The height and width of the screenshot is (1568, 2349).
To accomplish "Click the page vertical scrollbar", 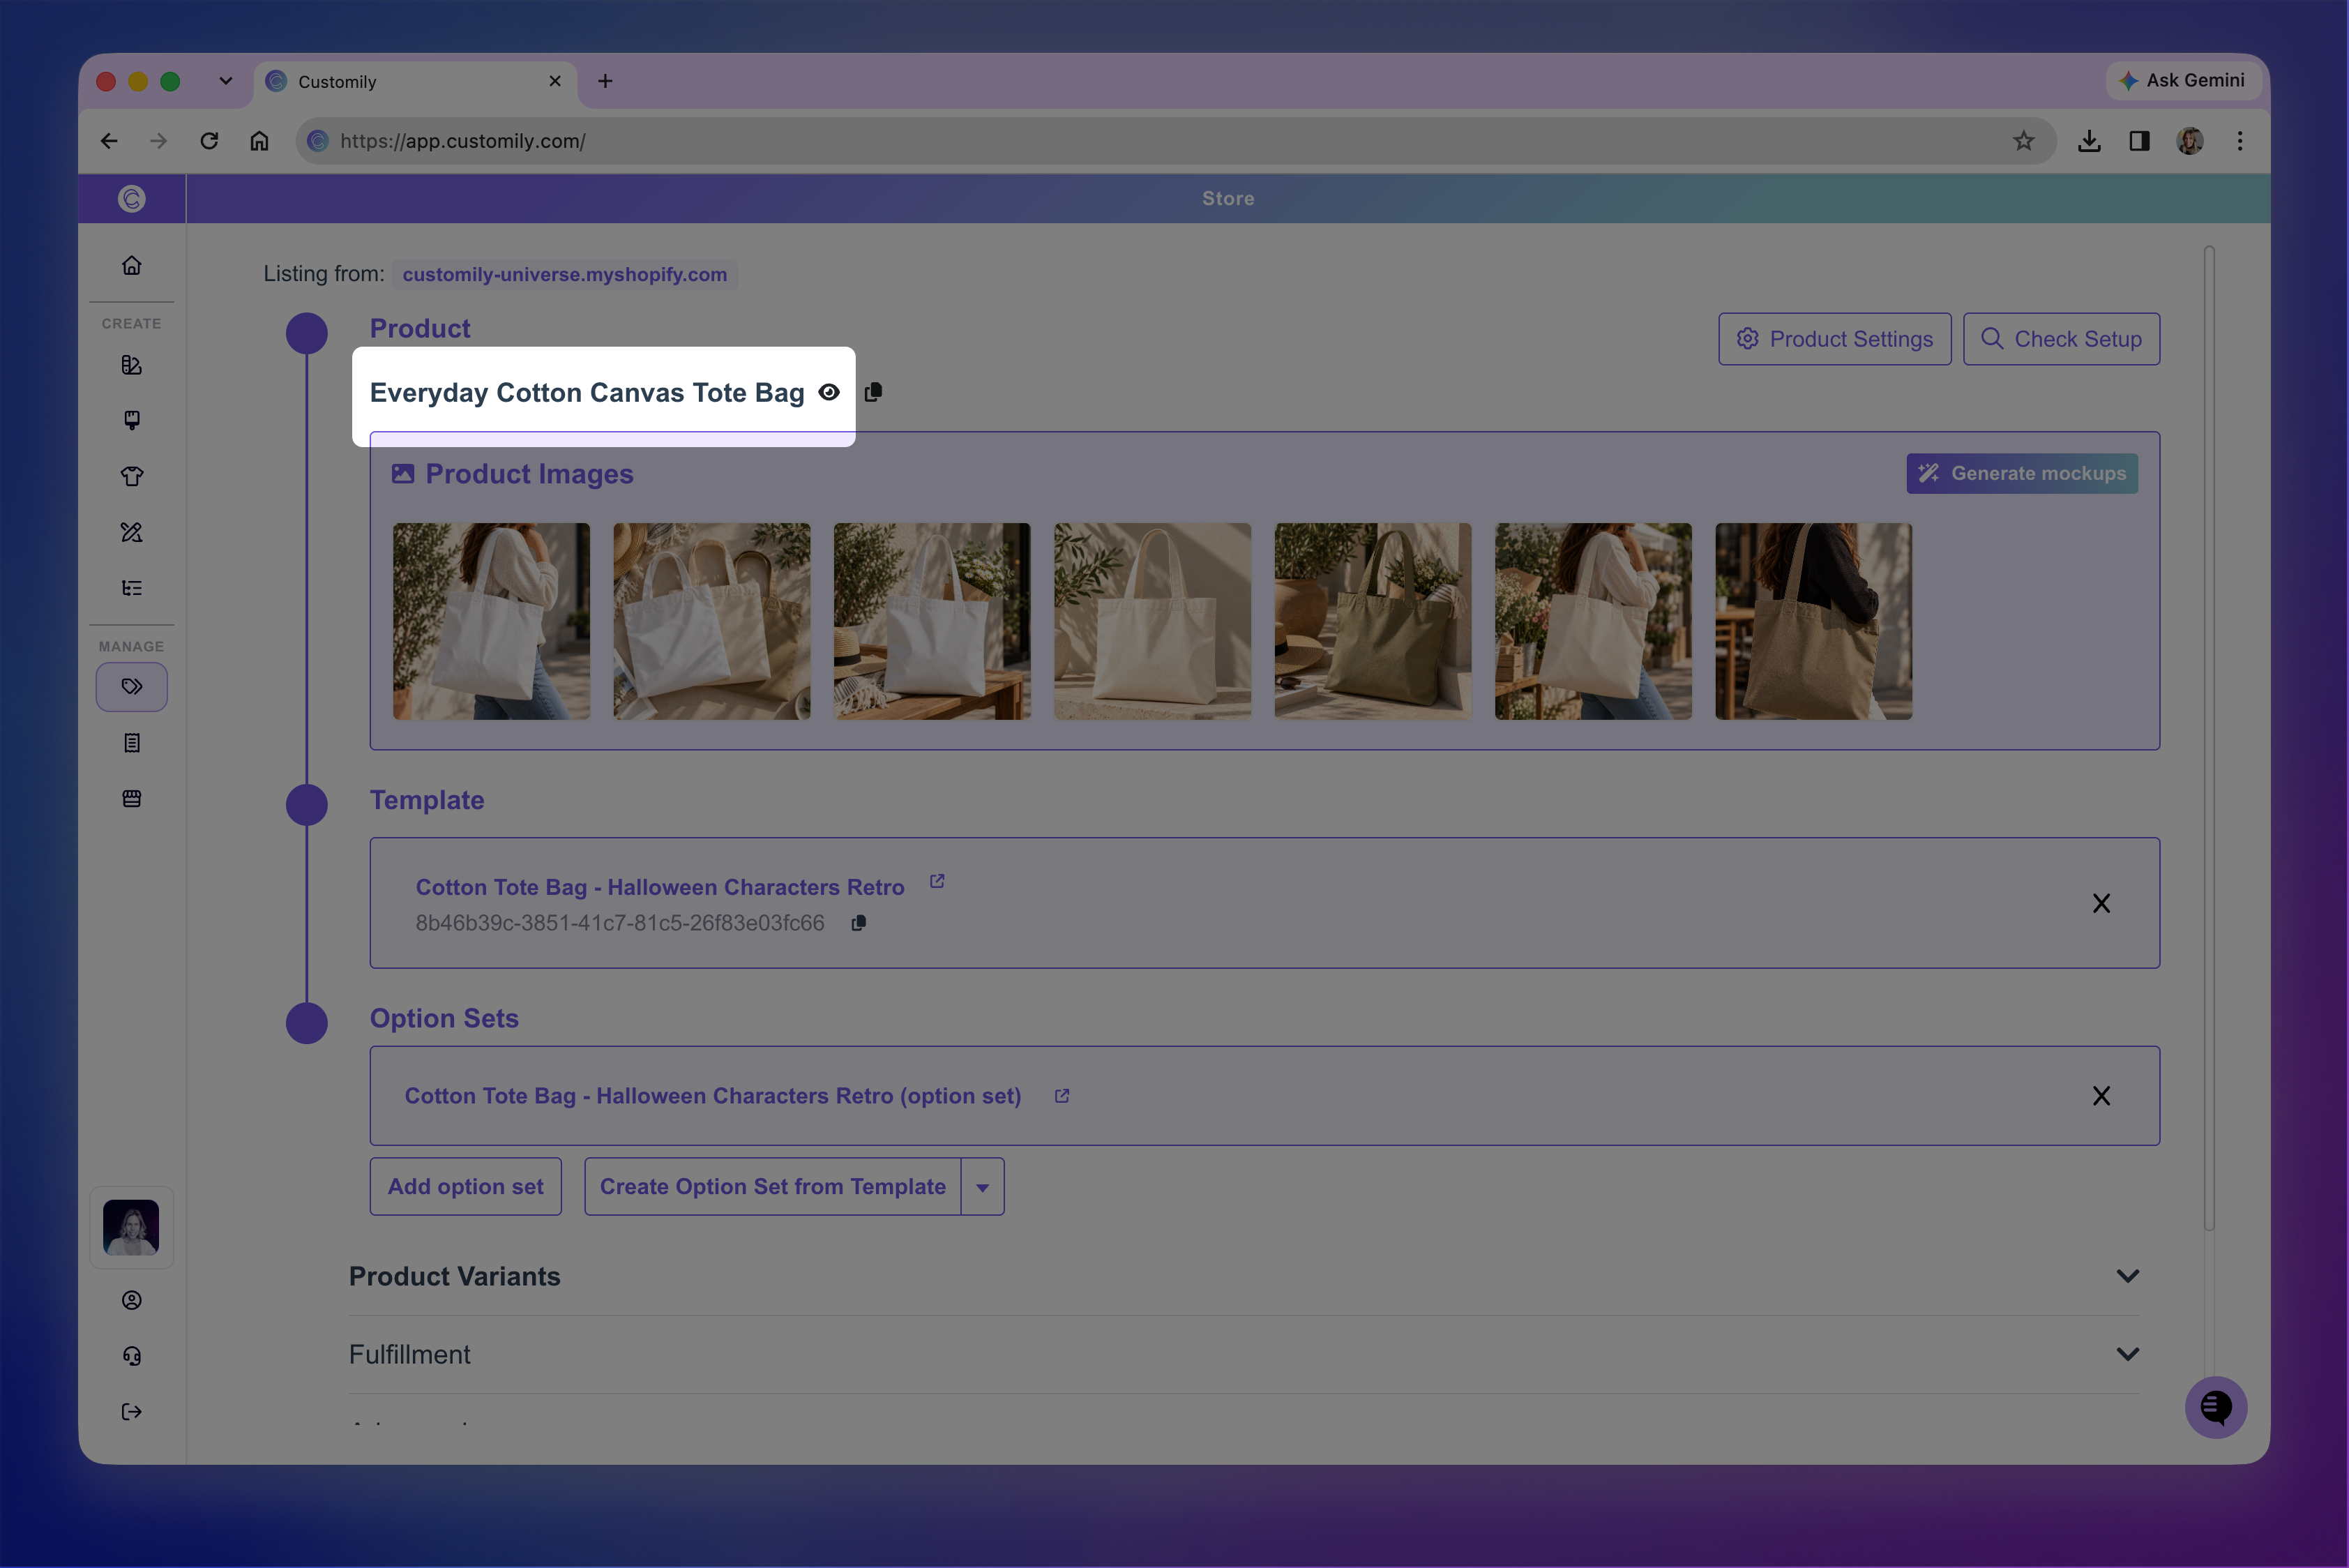I will (2209, 738).
